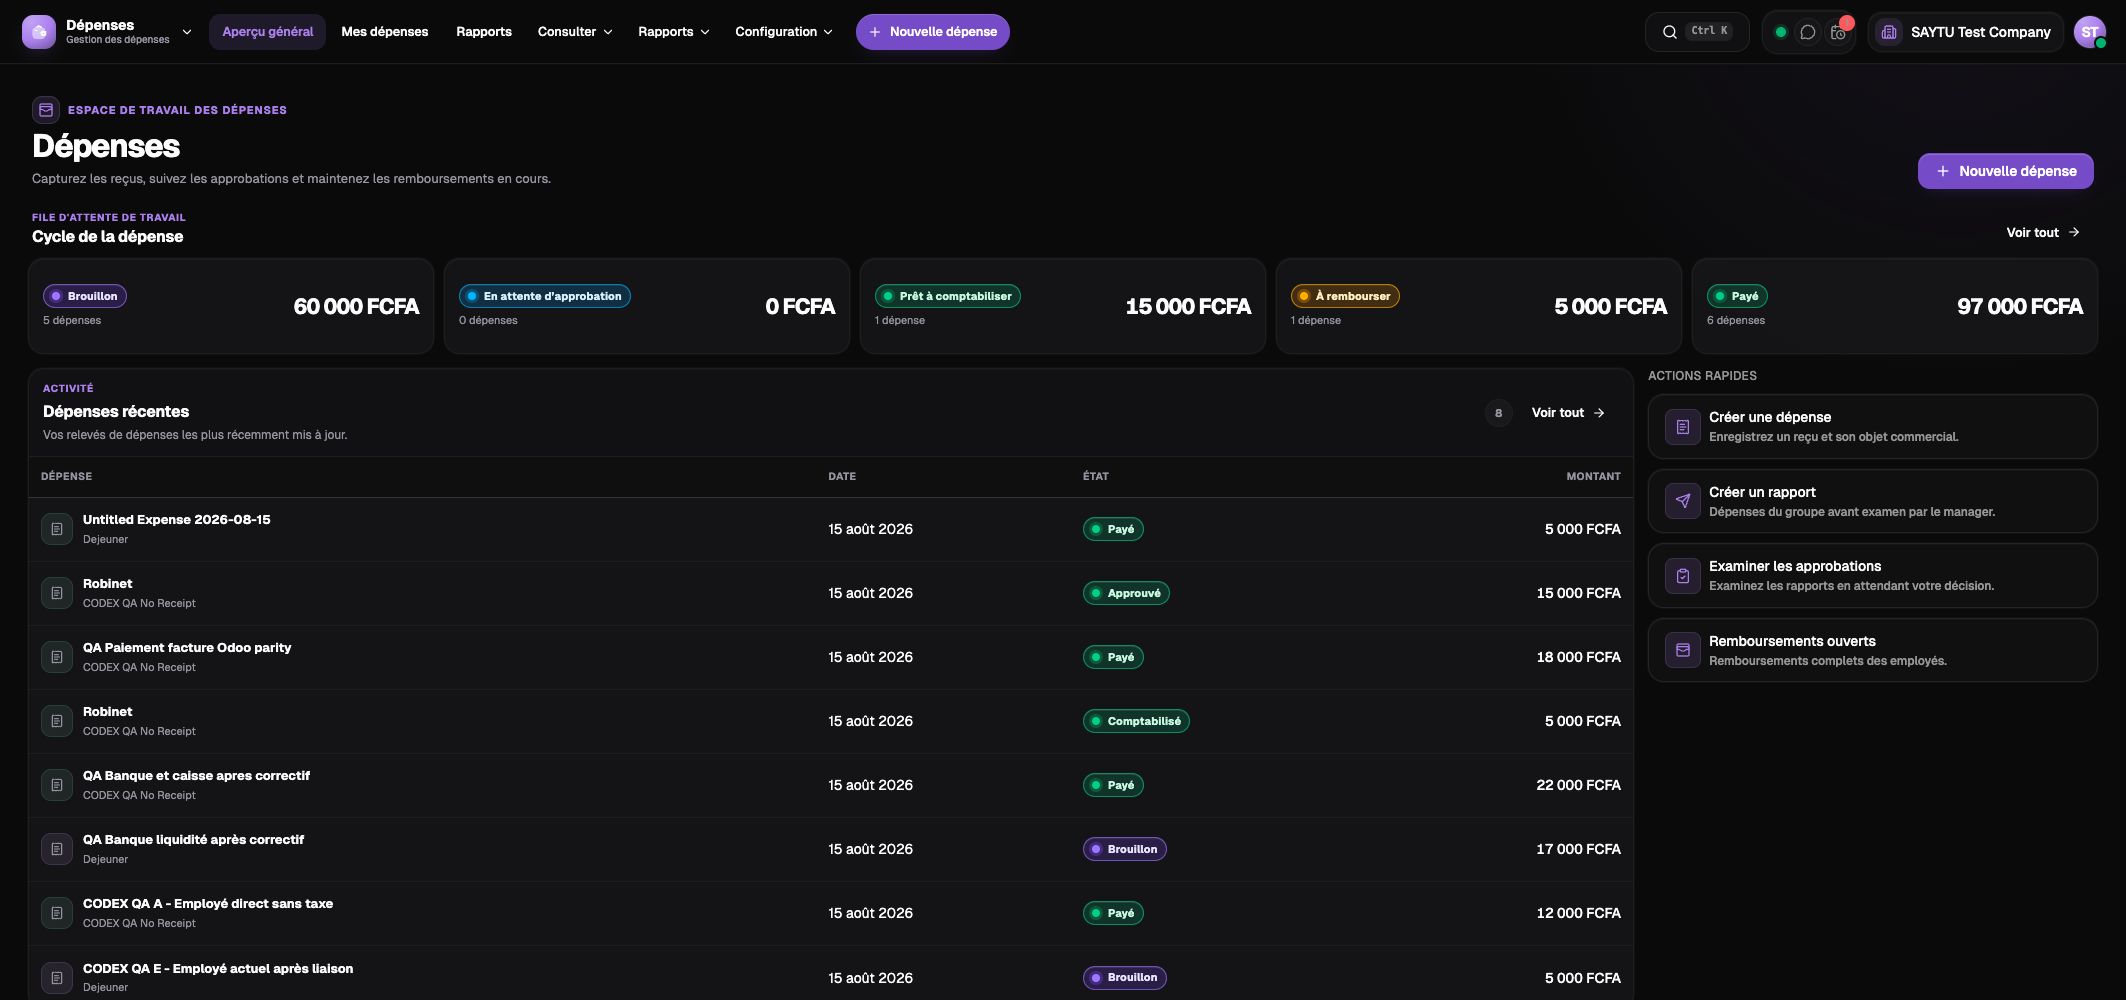Click the icon on Remboursements ouverts card
The height and width of the screenshot is (1000, 2126).
(1683, 650)
